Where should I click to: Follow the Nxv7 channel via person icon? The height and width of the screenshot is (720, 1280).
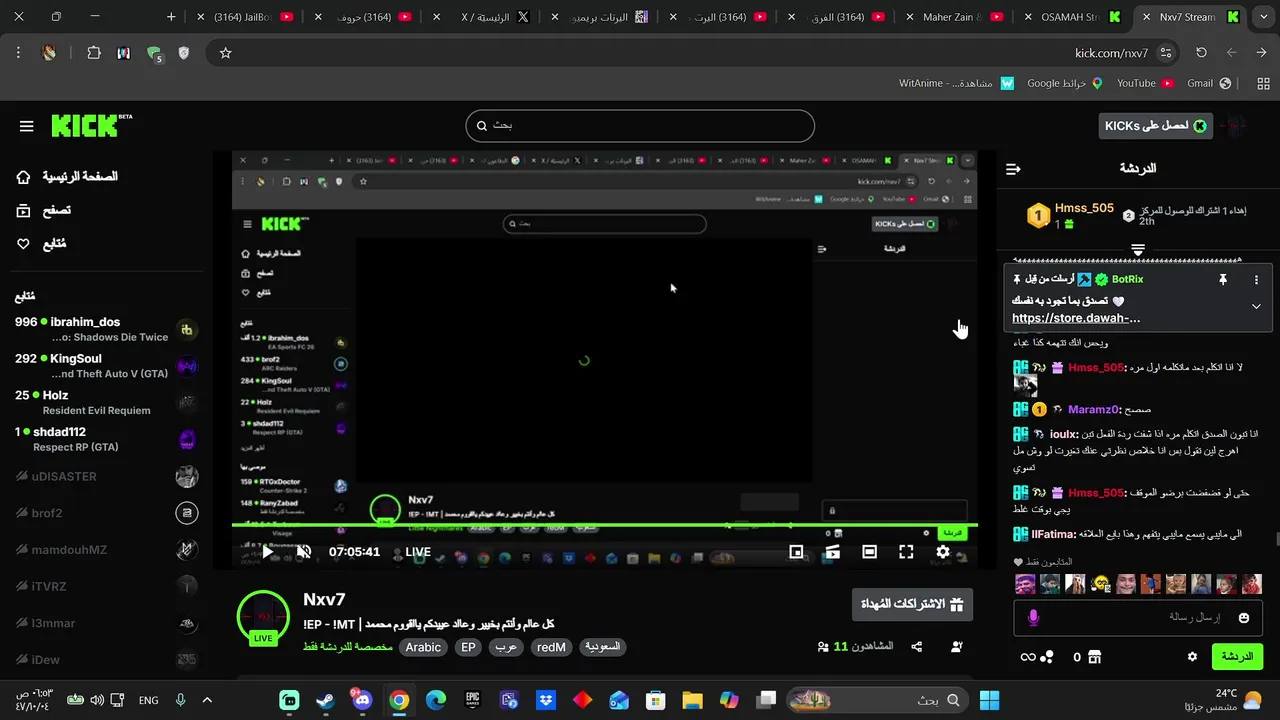click(957, 647)
